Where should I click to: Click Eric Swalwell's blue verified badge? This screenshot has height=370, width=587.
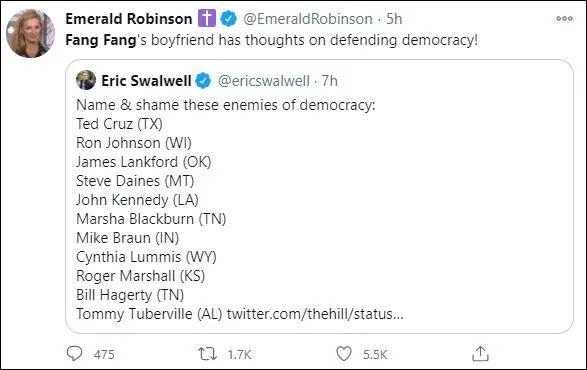203,81
